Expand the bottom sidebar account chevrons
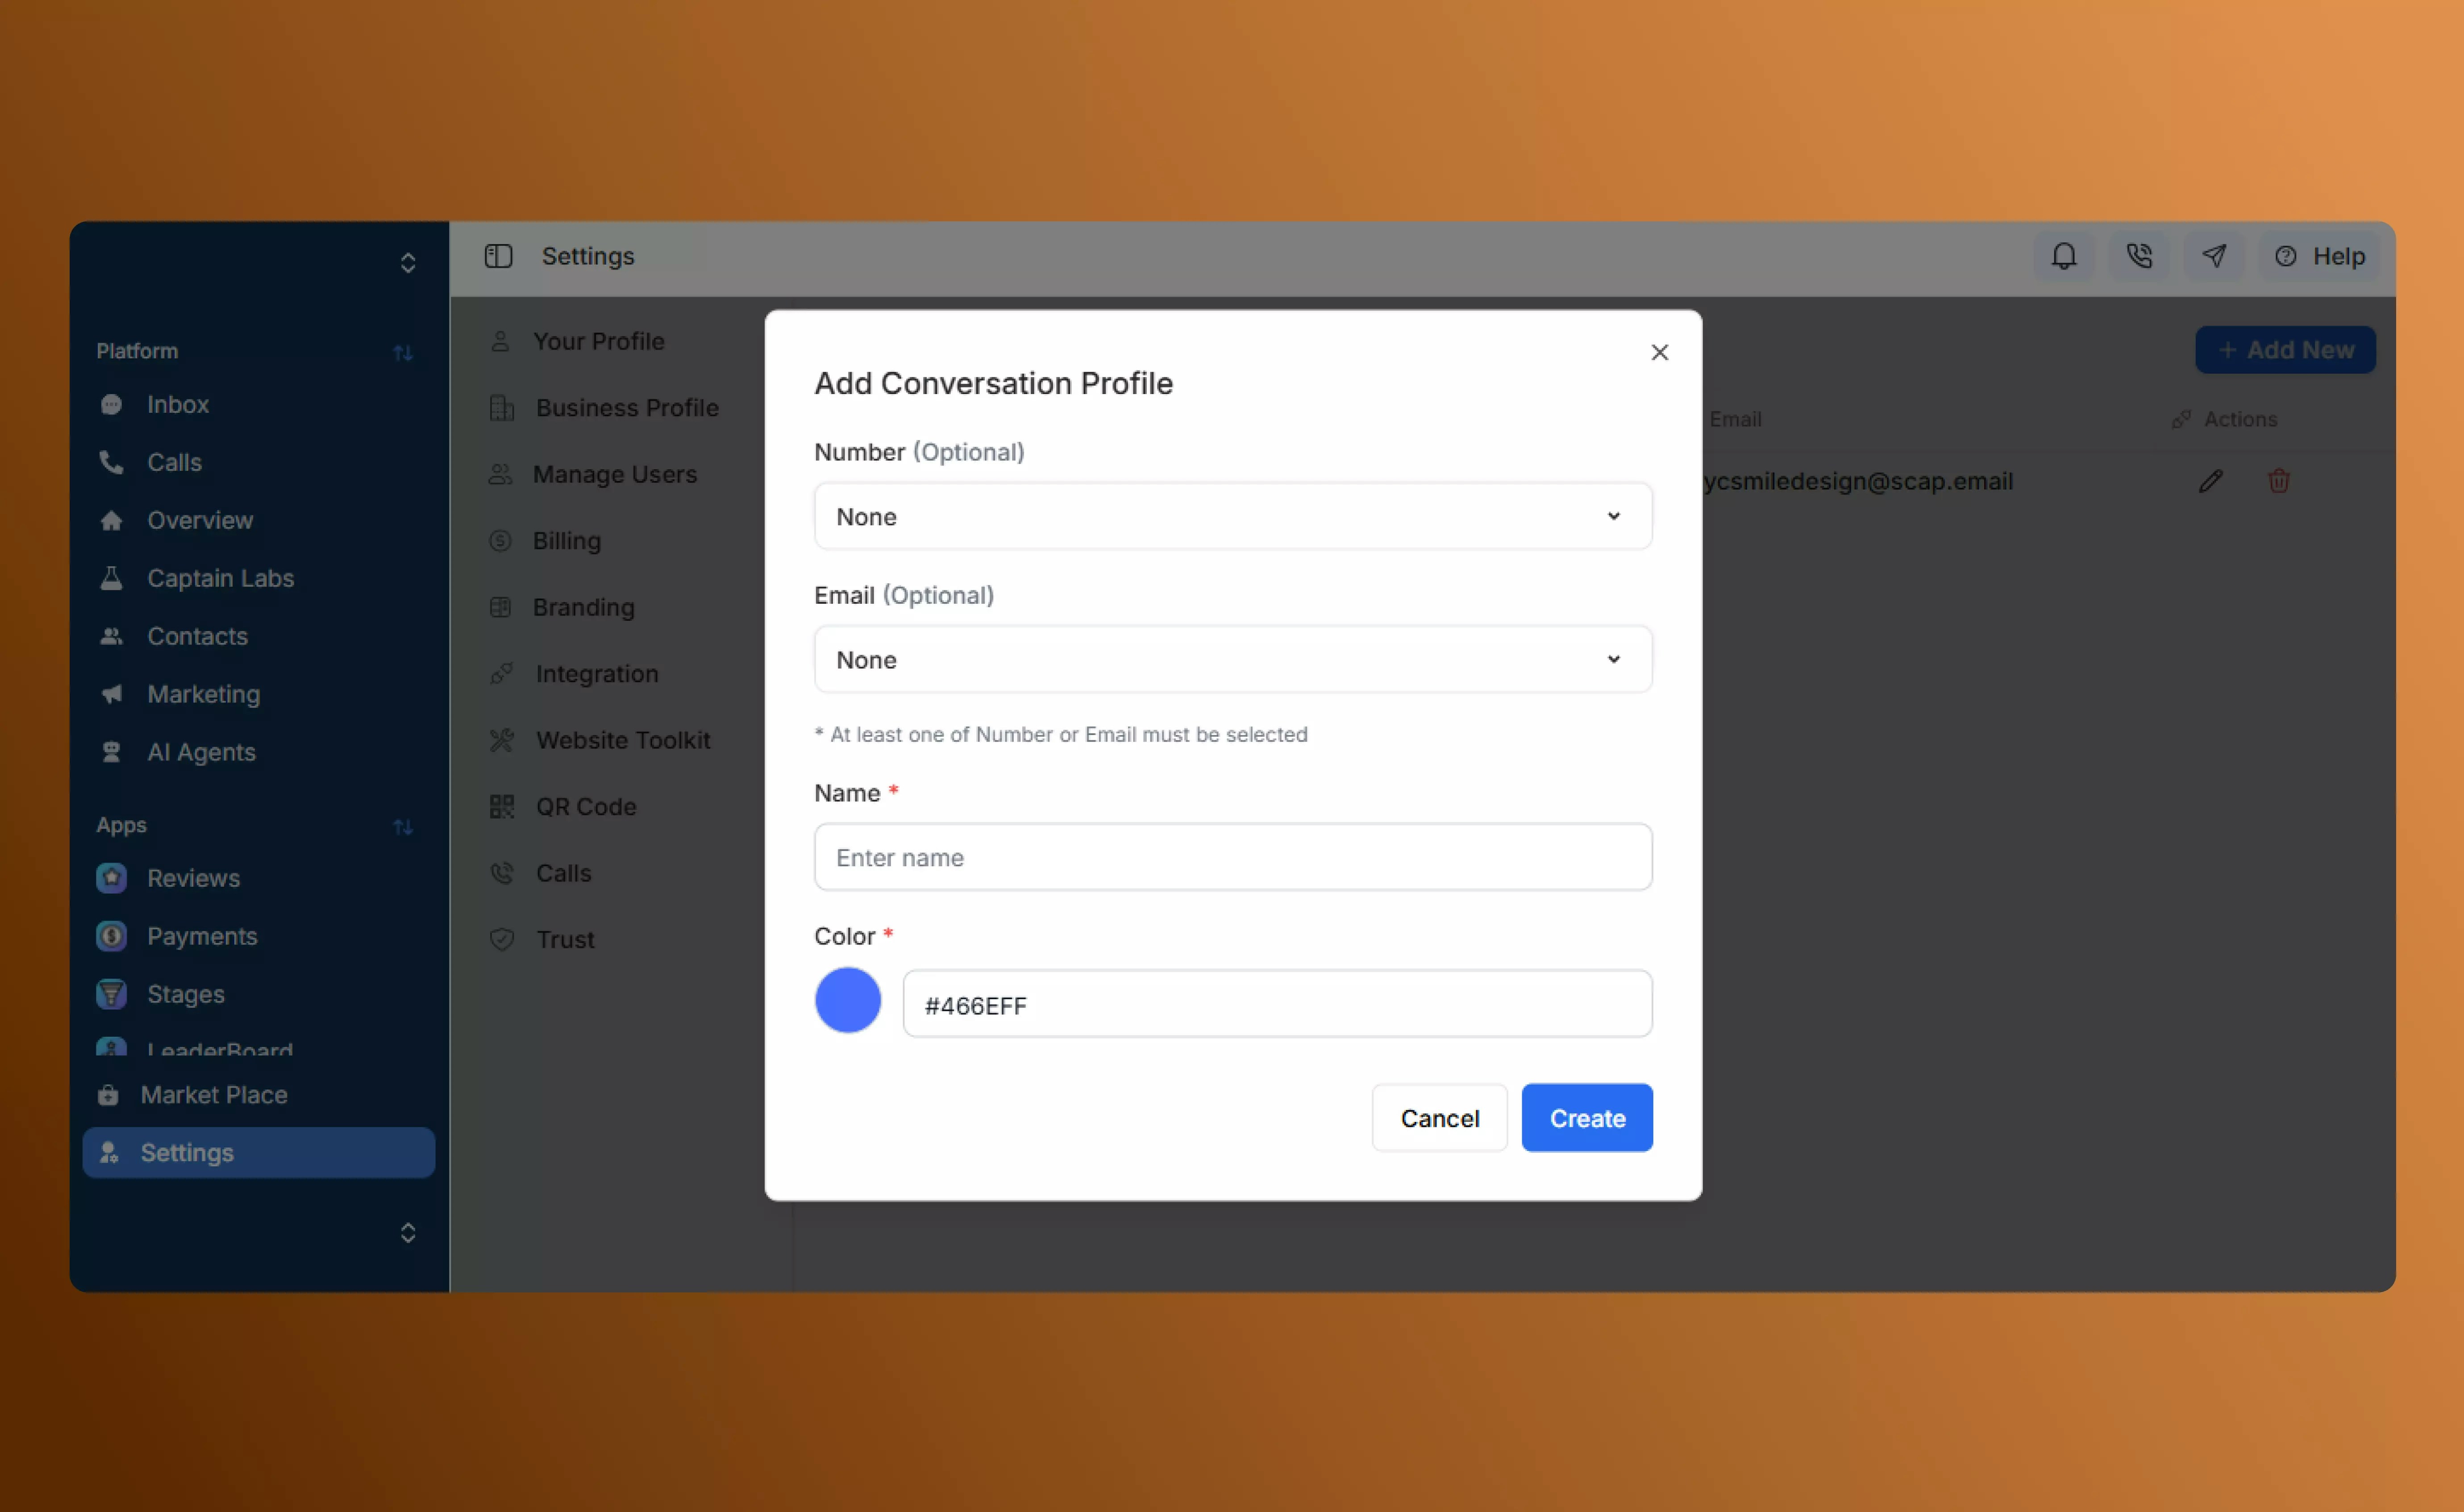Image resolution: width=2464 pixels, height=1512 pixels. (x=408, y=1232)
